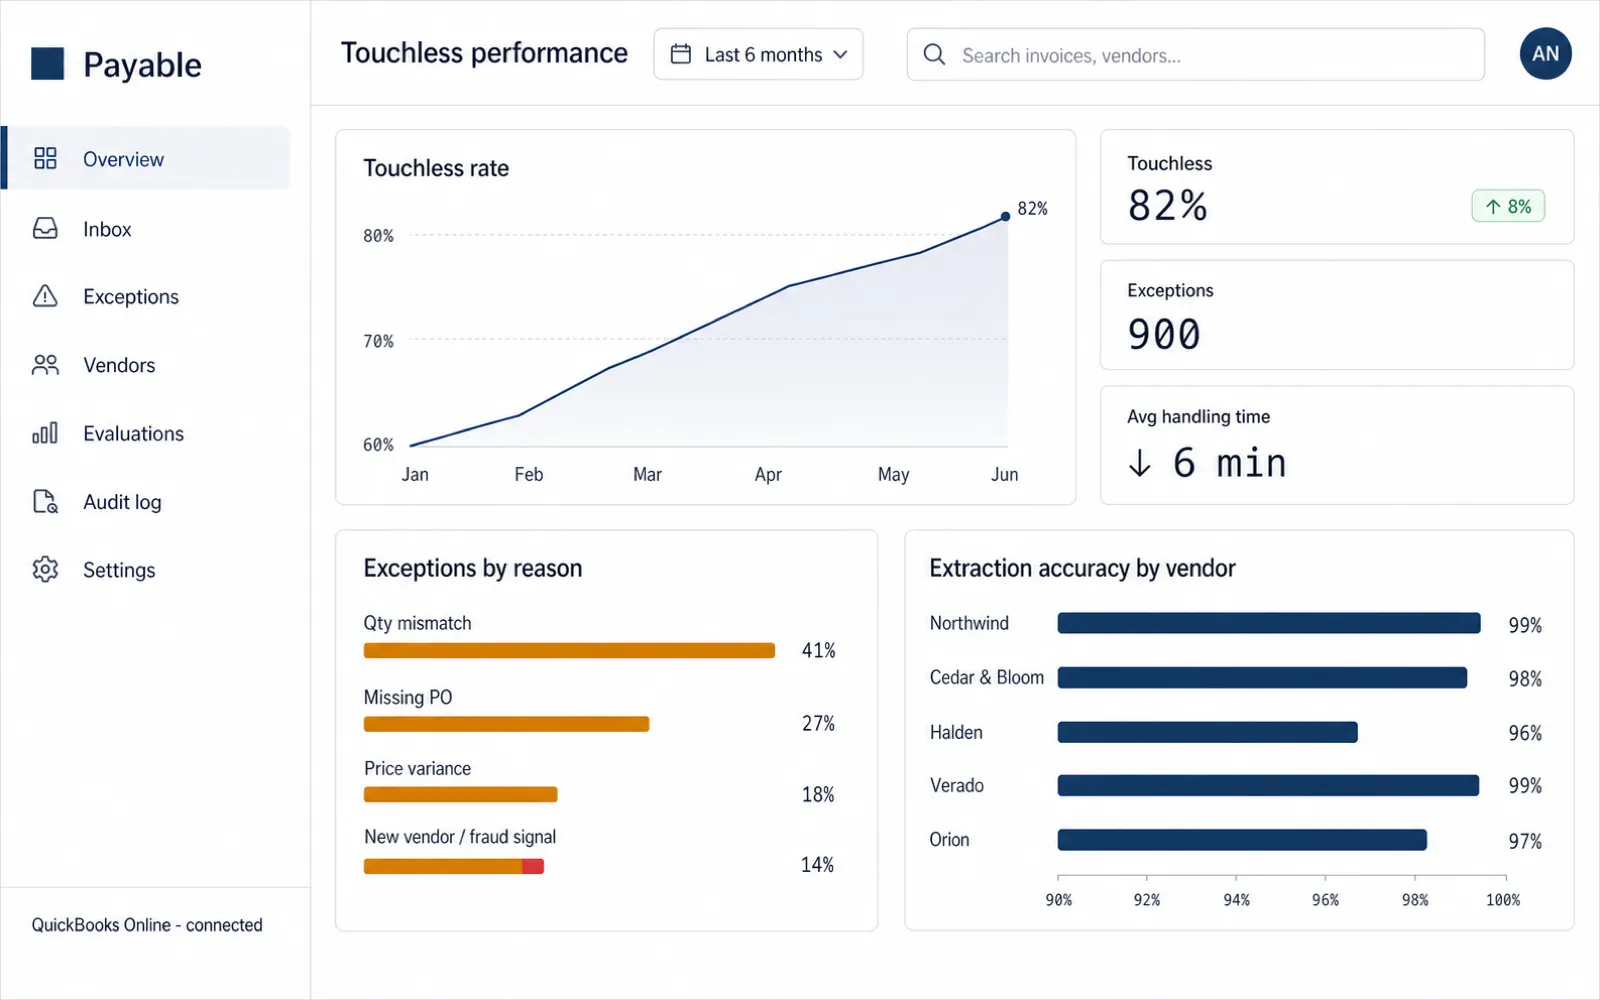Click the Missing PO progress bar

tap(506, 724)
